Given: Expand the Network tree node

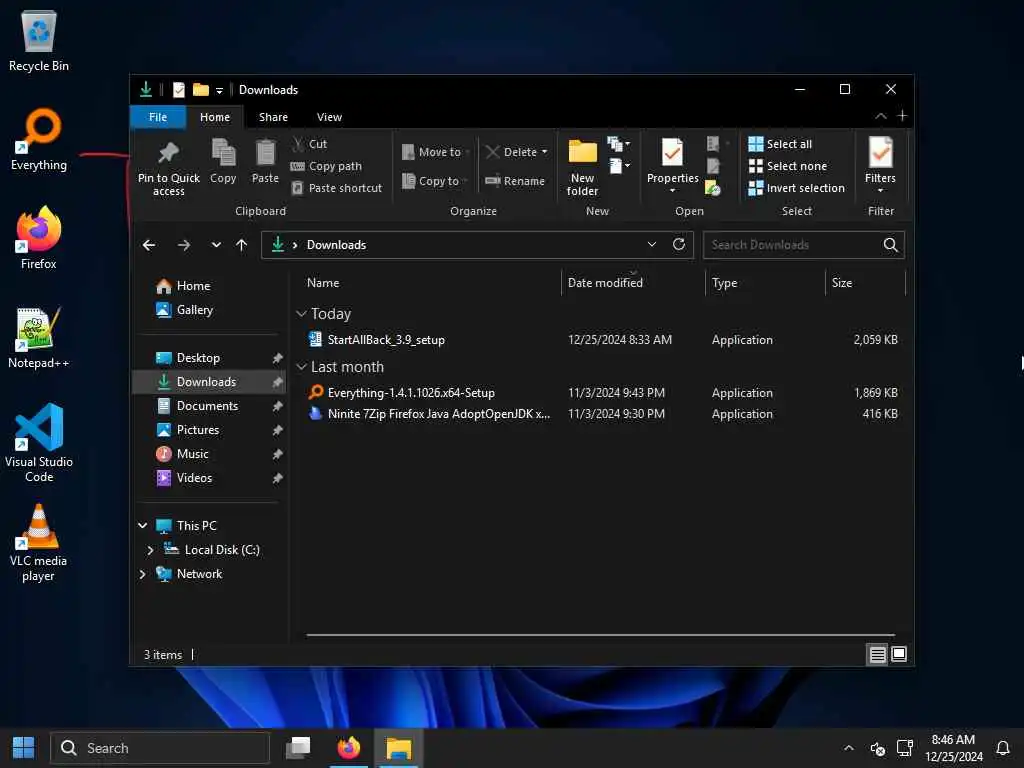Looking at the screenshot, I should point(143,574).
